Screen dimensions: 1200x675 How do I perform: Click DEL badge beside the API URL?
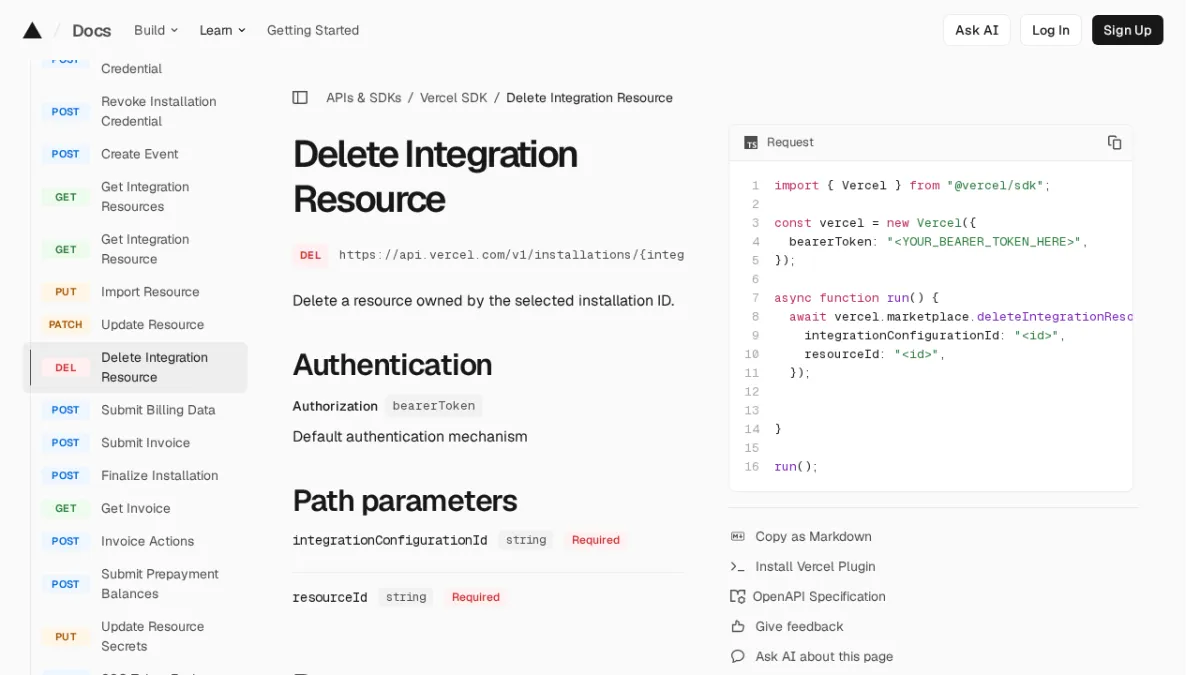[310, 255]
